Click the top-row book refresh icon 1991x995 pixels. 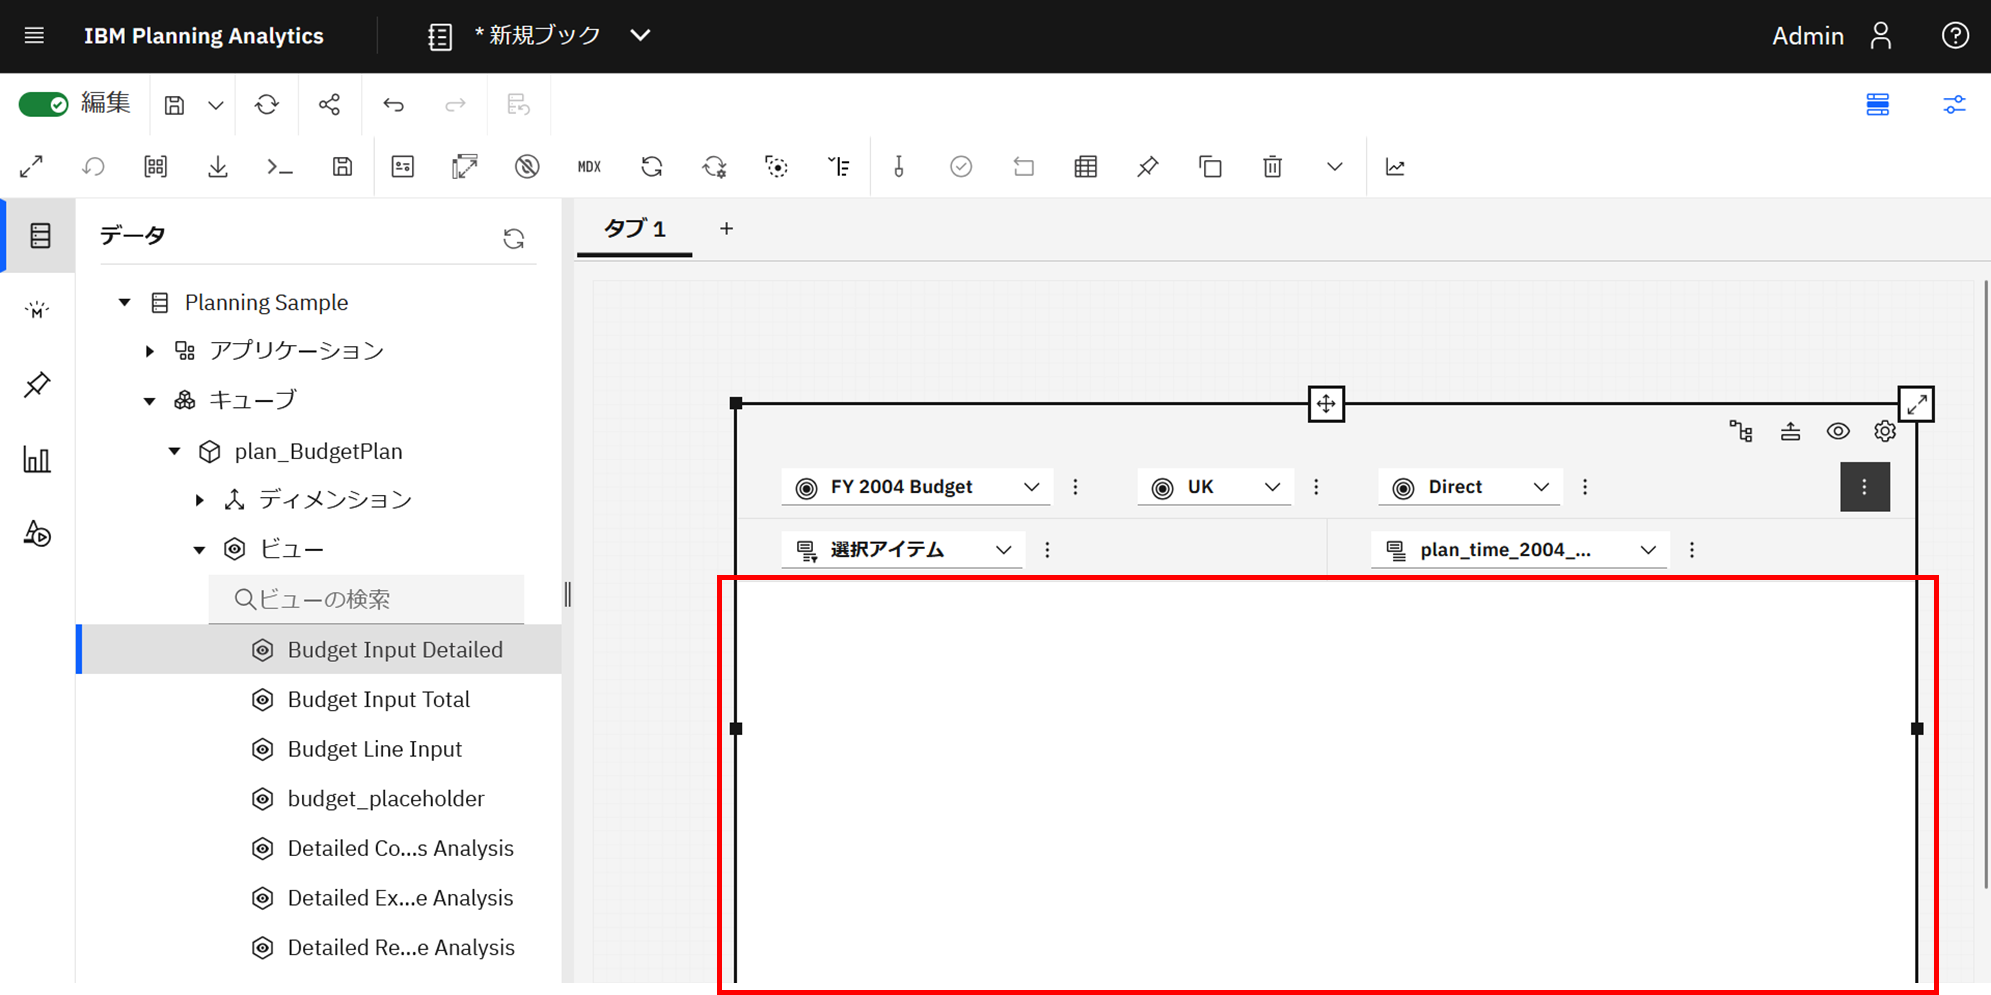(267, 105)
